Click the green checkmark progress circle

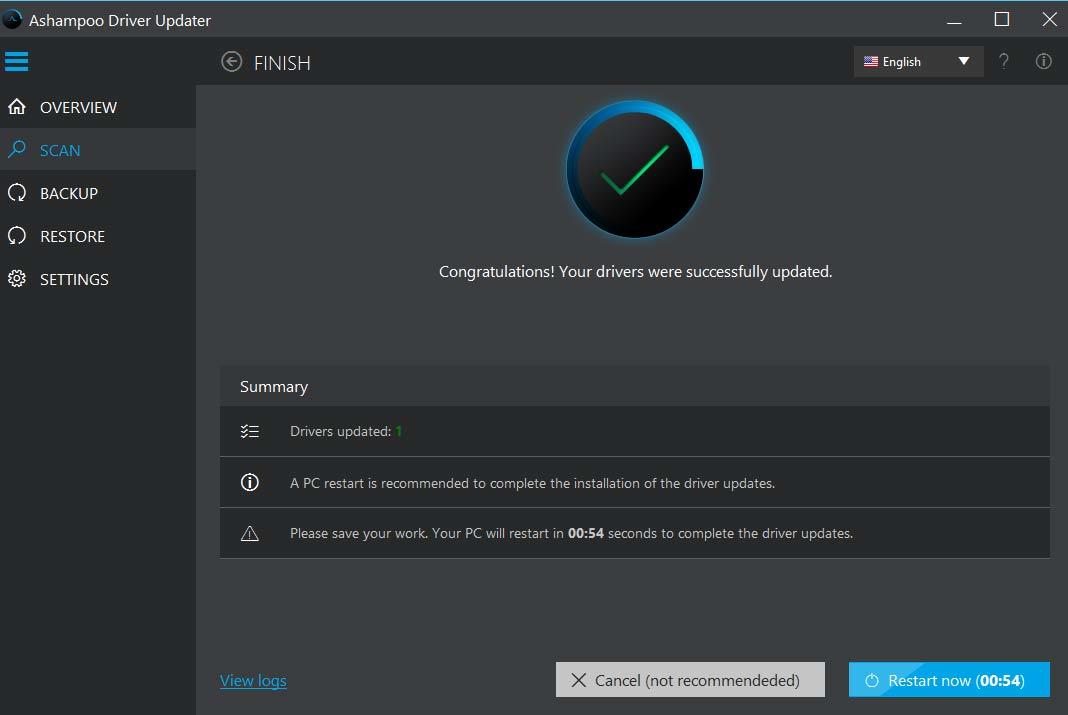[635, 169]
